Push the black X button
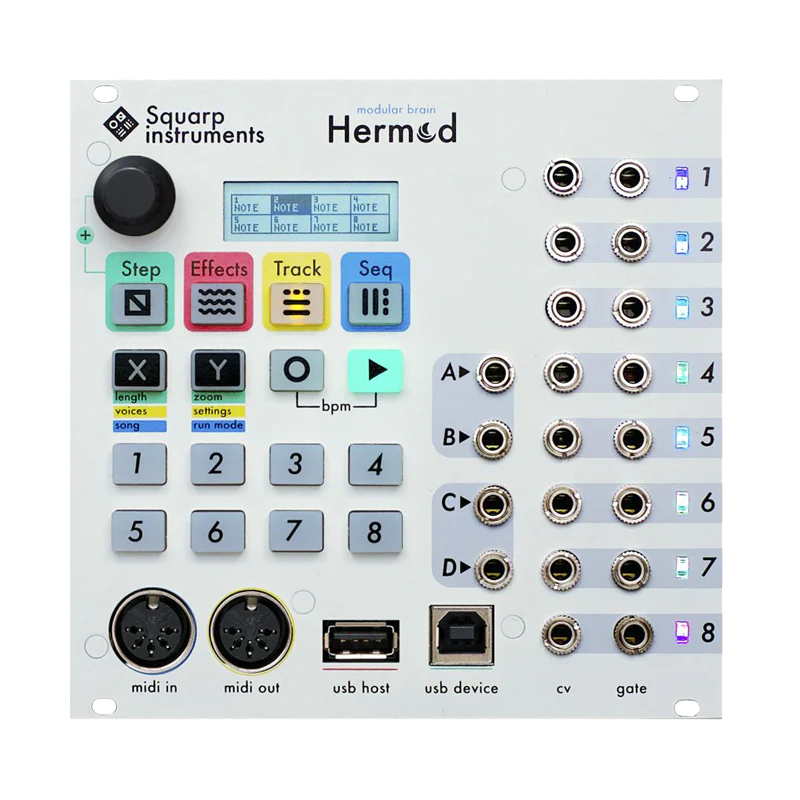Viewport: 800px width, 800px height. (139, 370)
